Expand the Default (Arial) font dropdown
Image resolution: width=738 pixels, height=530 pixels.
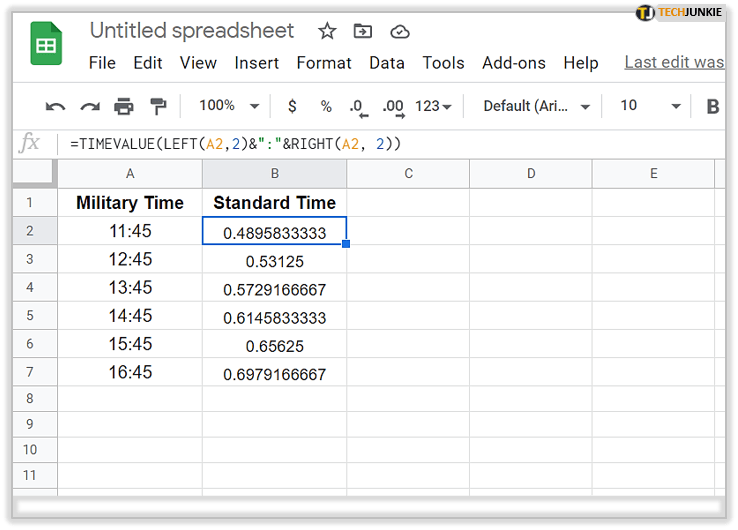point(536,106)
